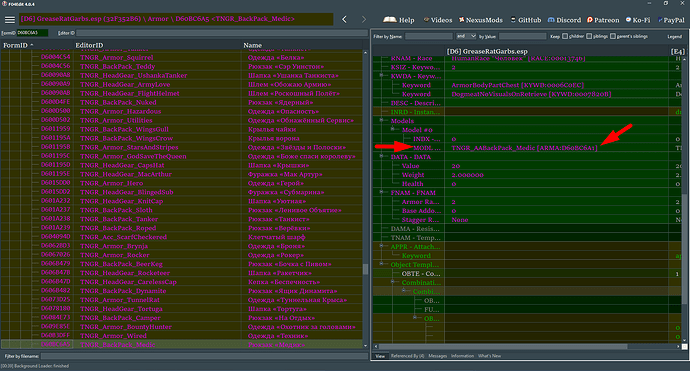This screenshot has height=371, width=690.
Task: Click the Filter by Name field
Action: pyautogui.click(x=429, y=36)
